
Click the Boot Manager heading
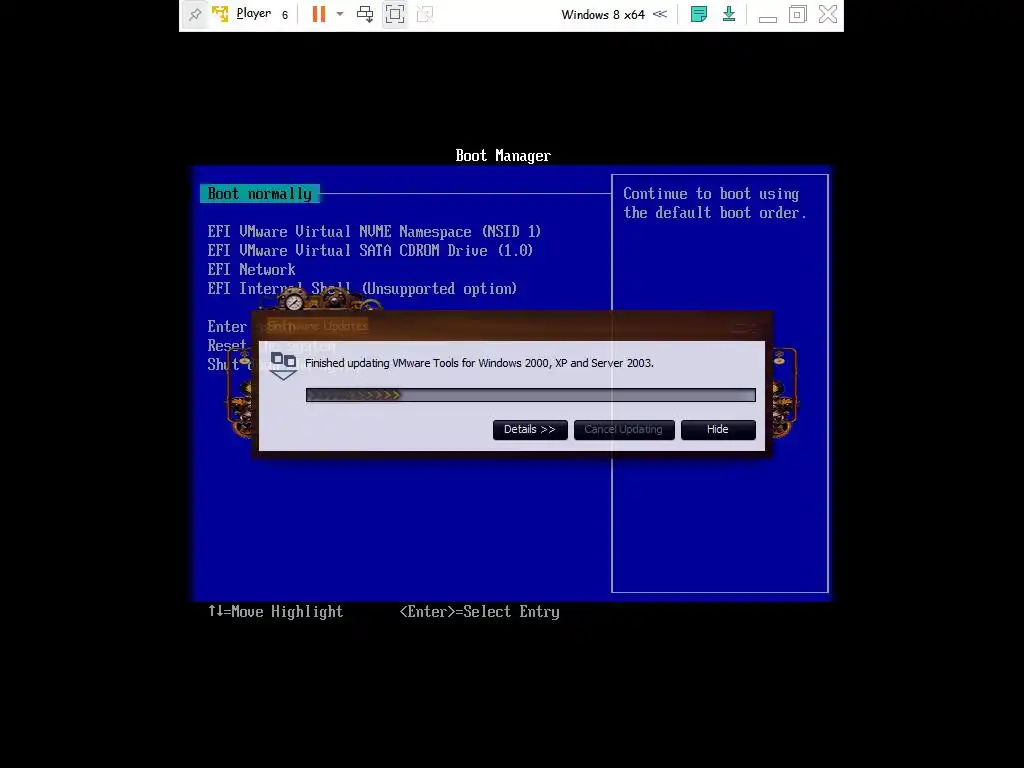(x=503, y=156)
